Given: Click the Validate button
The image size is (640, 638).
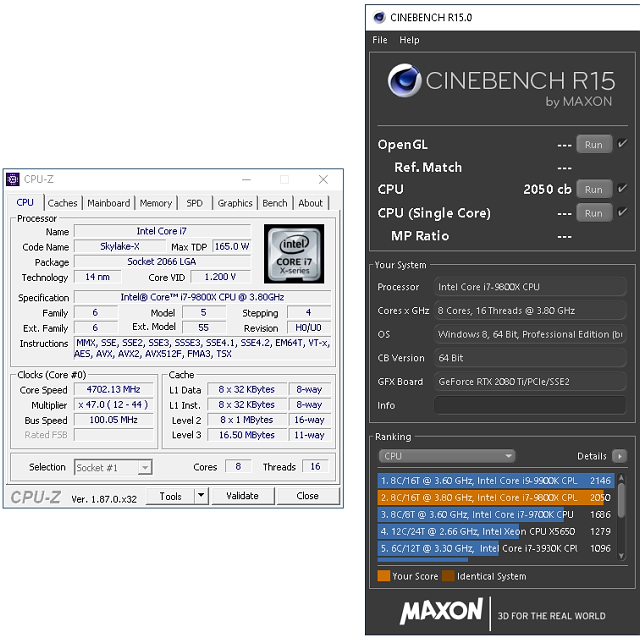Looking at the screenshot, I should [242, 496].
